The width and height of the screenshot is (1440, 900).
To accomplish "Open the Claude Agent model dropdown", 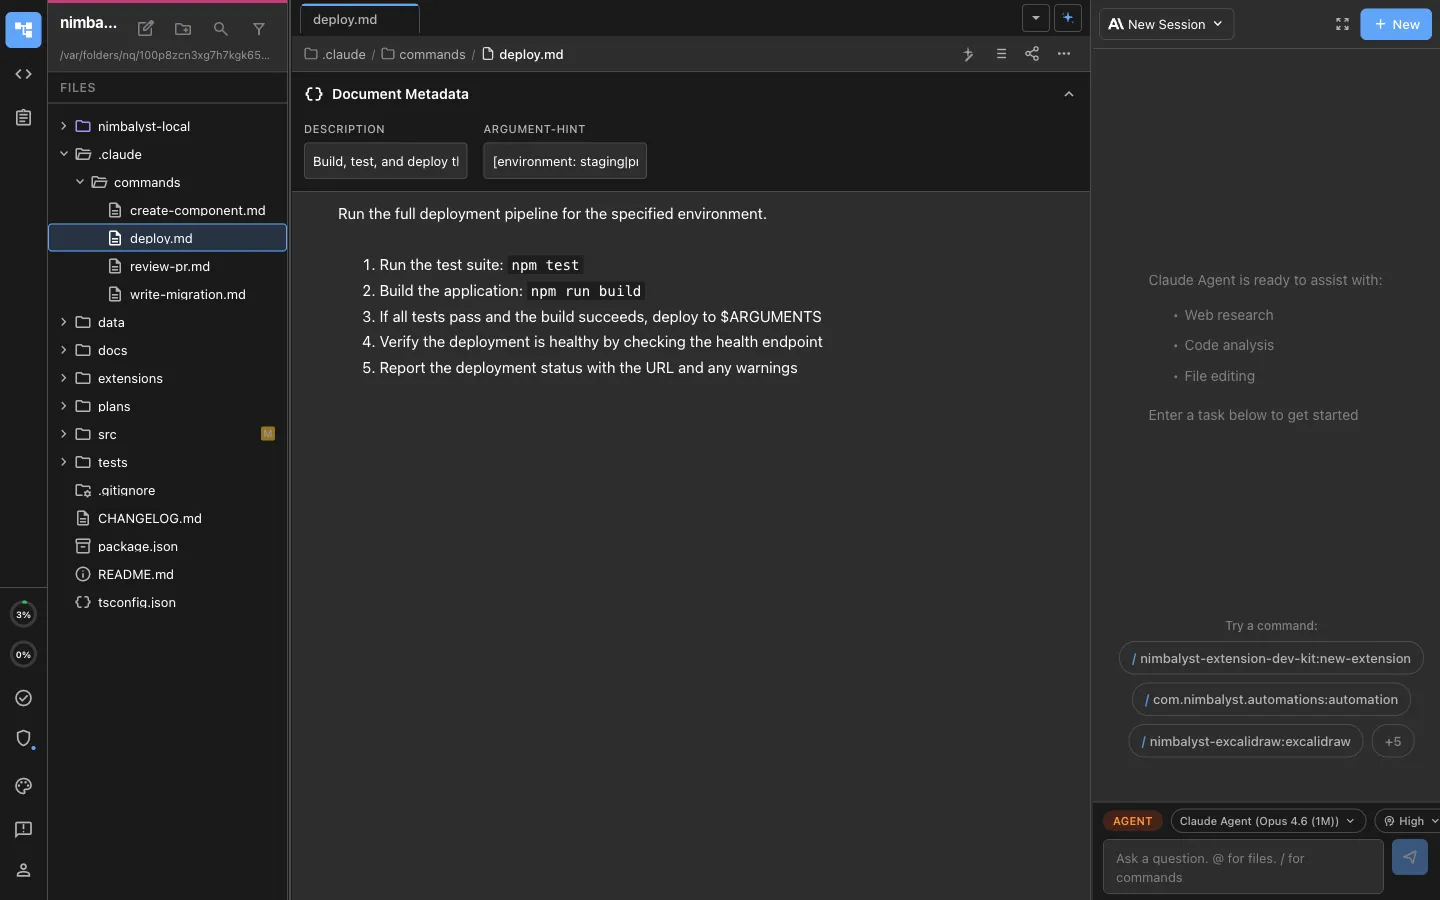I will (x=1267, y=821).
